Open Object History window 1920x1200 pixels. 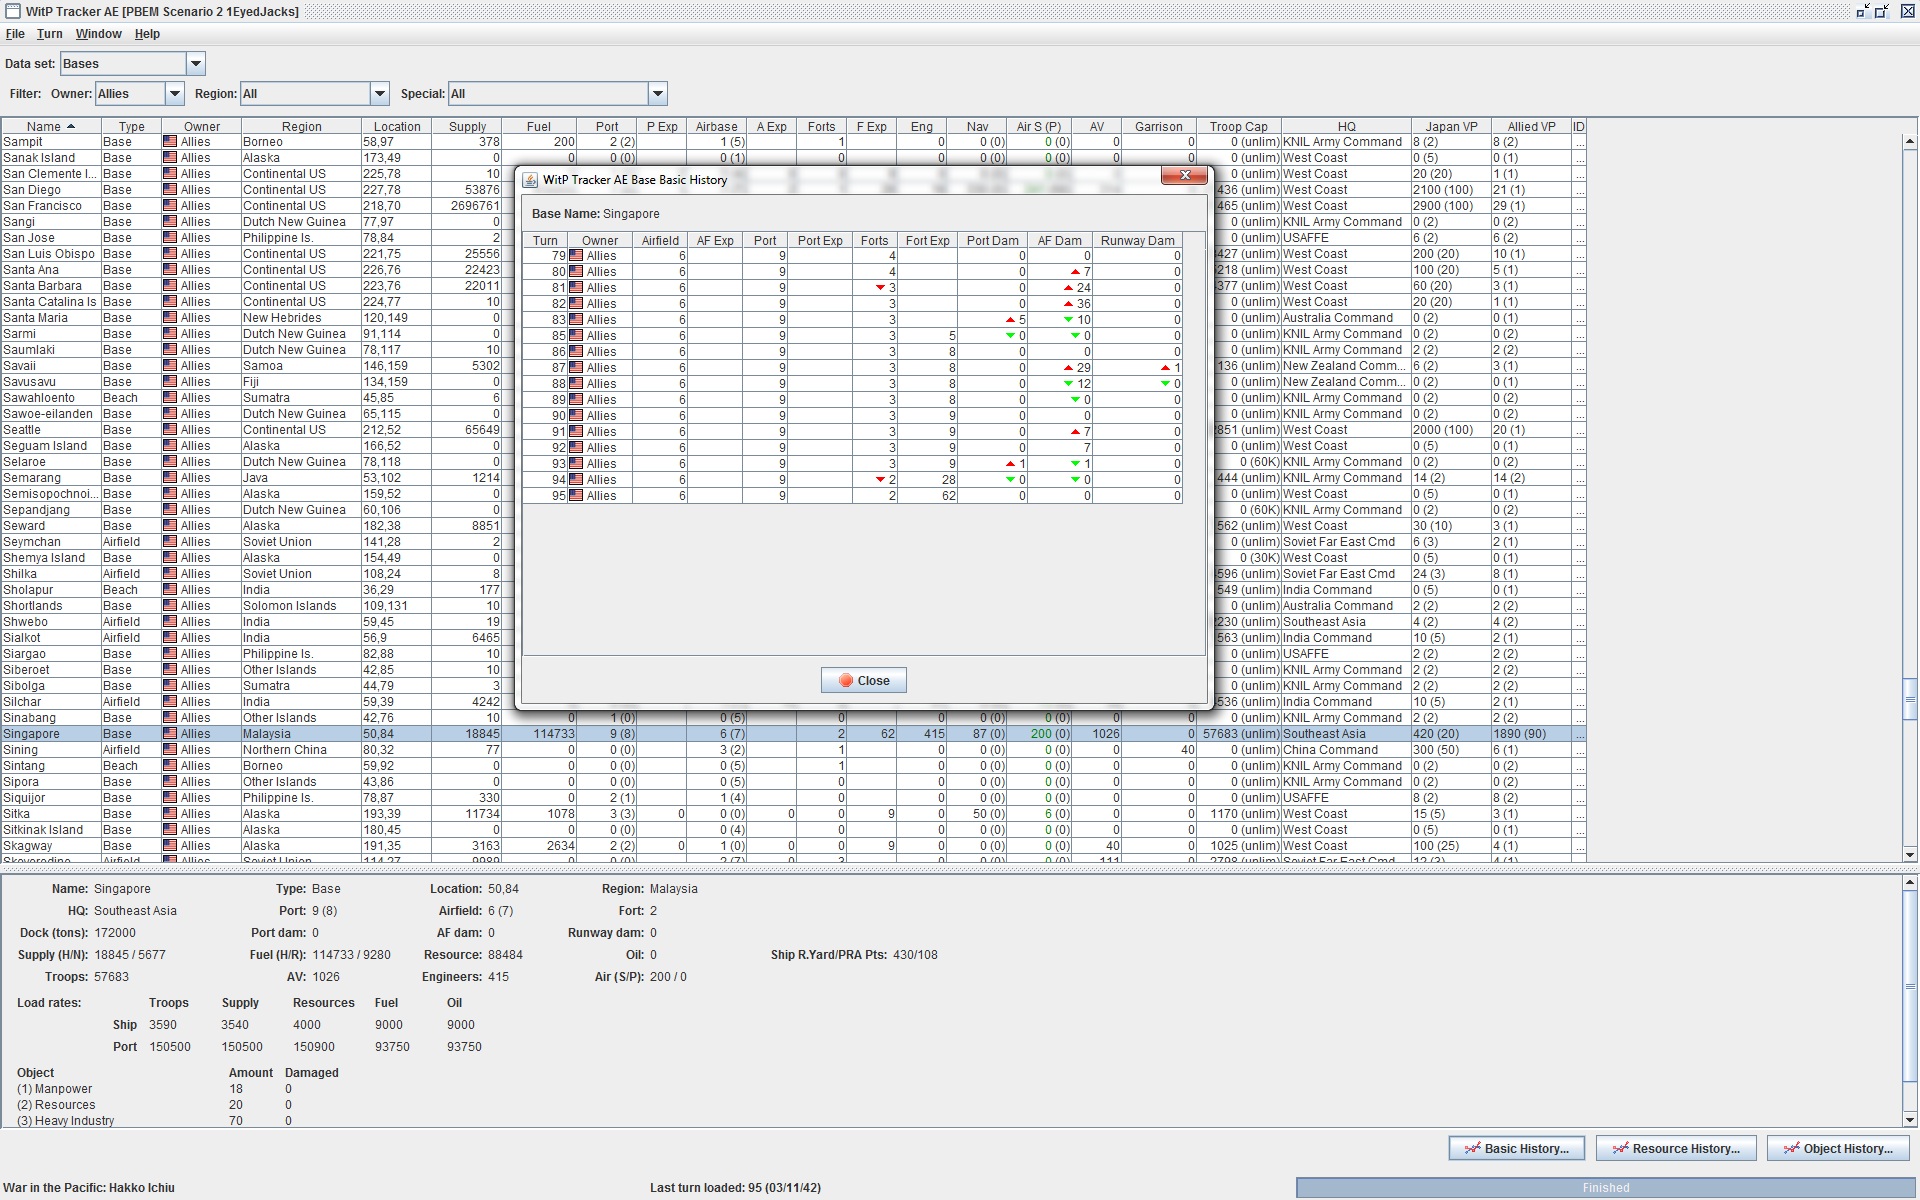click(1838, 1149)
